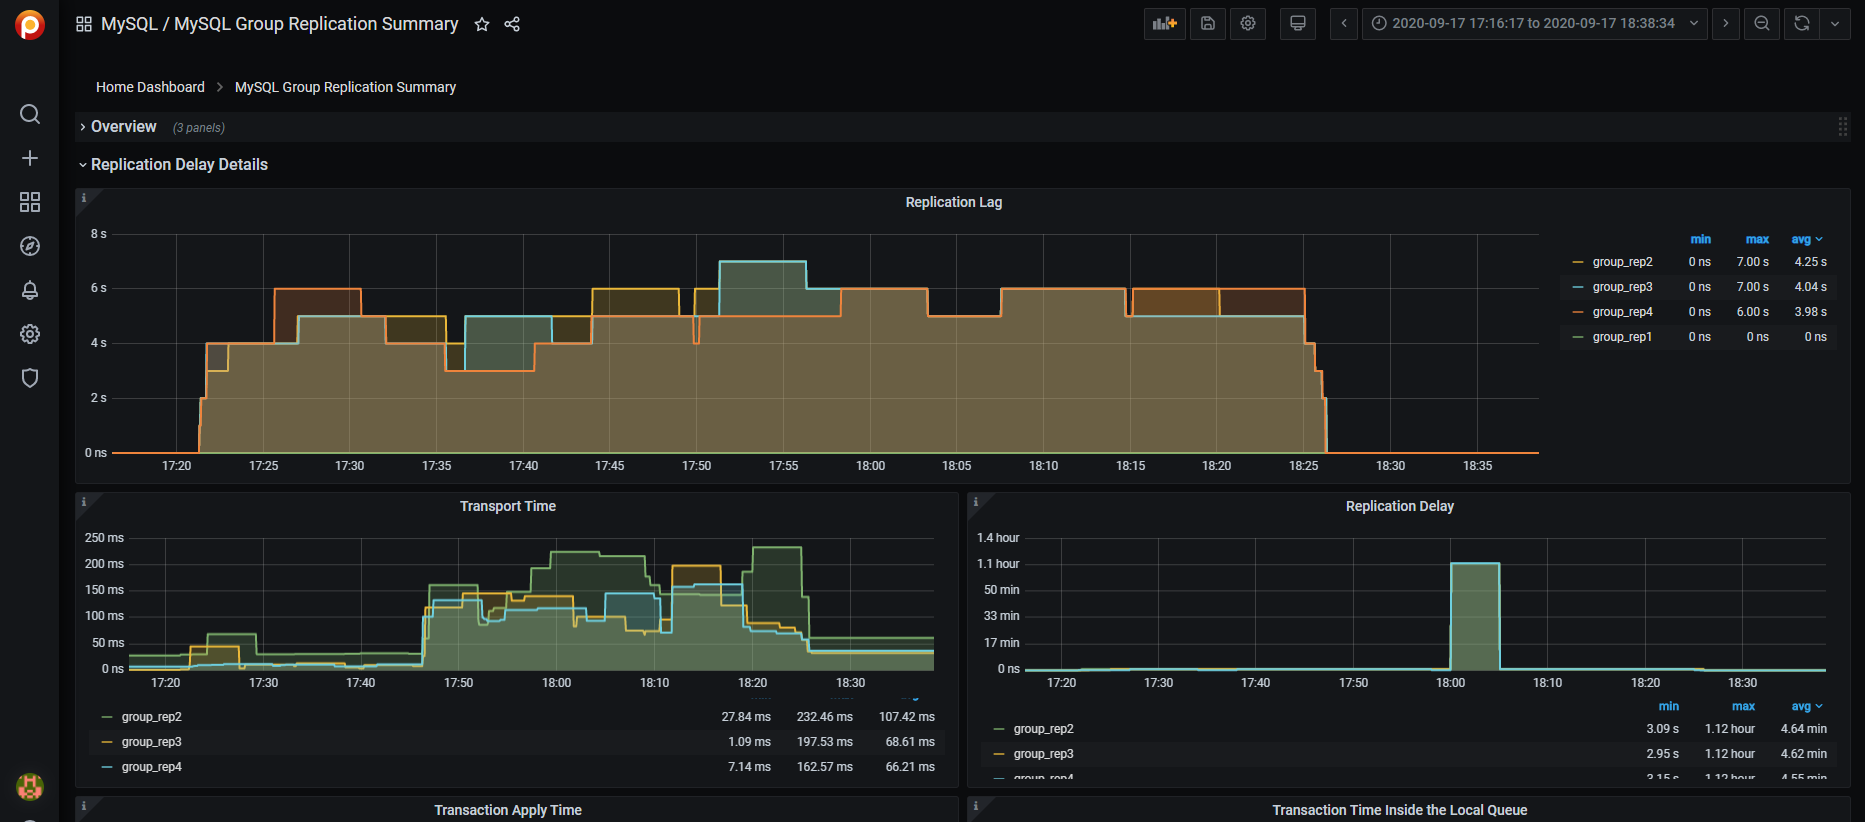This screenshot has width=1865, height=822.
Task: Share dashboard using the share icon
Action: pos(512,24)
